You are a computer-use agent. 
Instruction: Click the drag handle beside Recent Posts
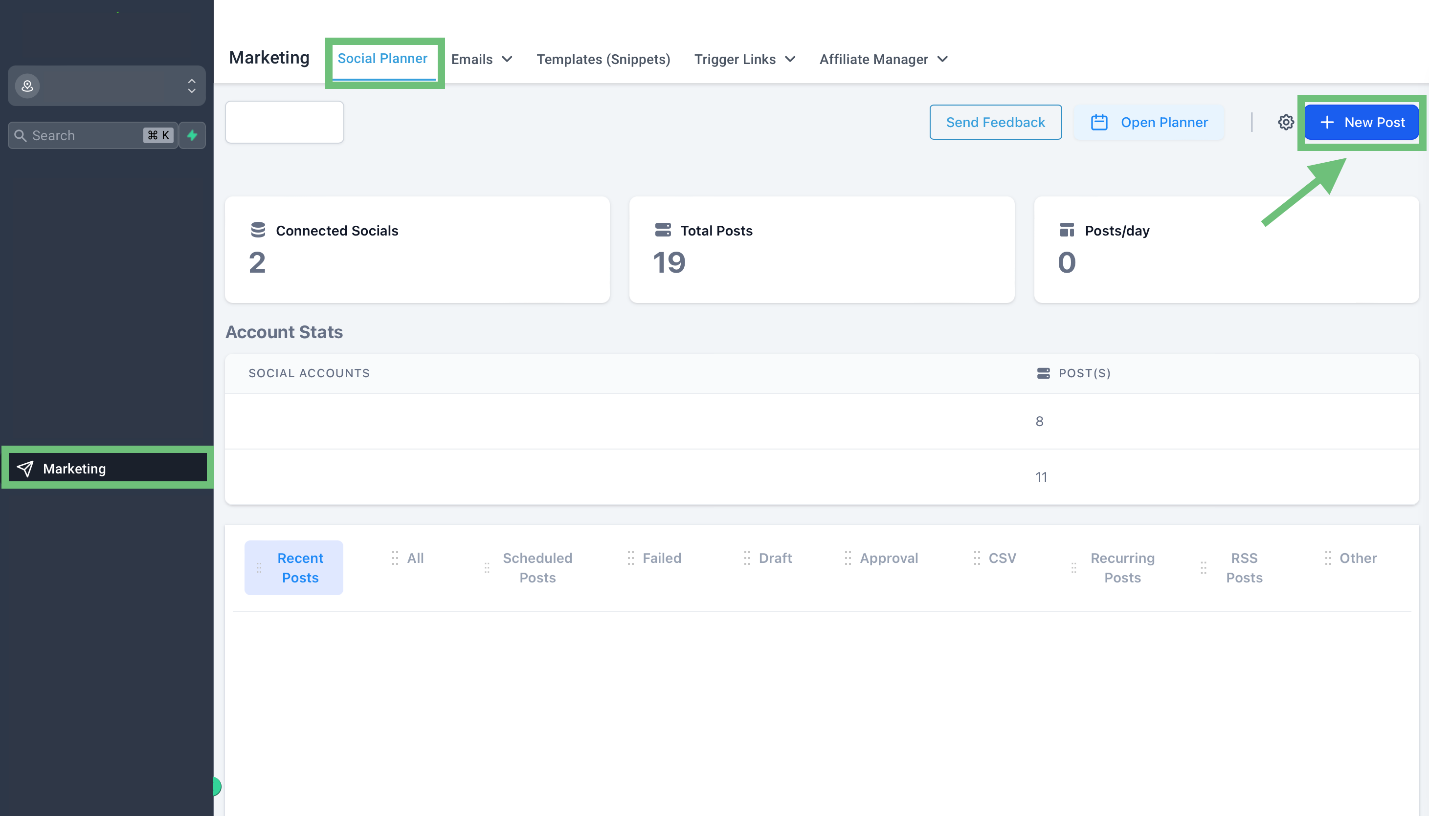point(259,568)
